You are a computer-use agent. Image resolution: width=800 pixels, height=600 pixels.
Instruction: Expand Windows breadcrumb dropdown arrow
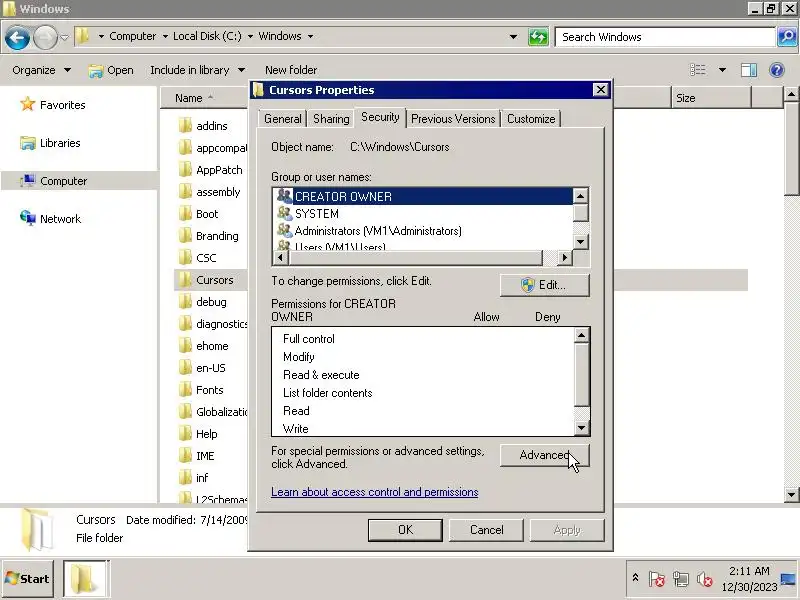point(310,36)
